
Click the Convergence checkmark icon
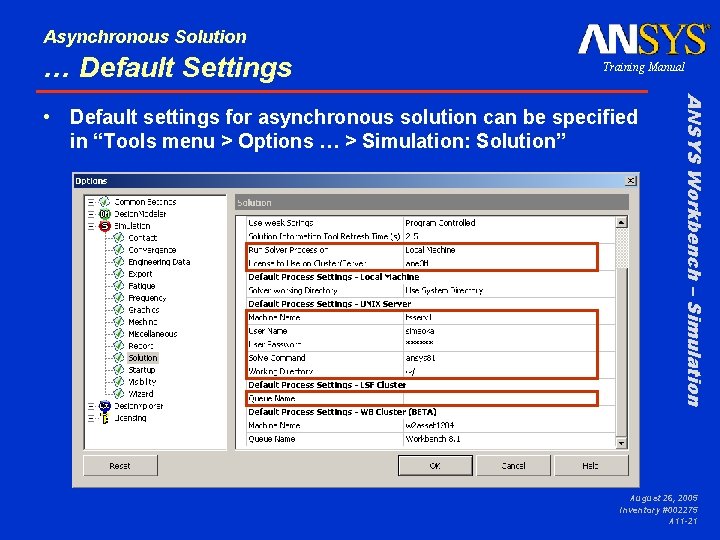click(x=118, y=250)
